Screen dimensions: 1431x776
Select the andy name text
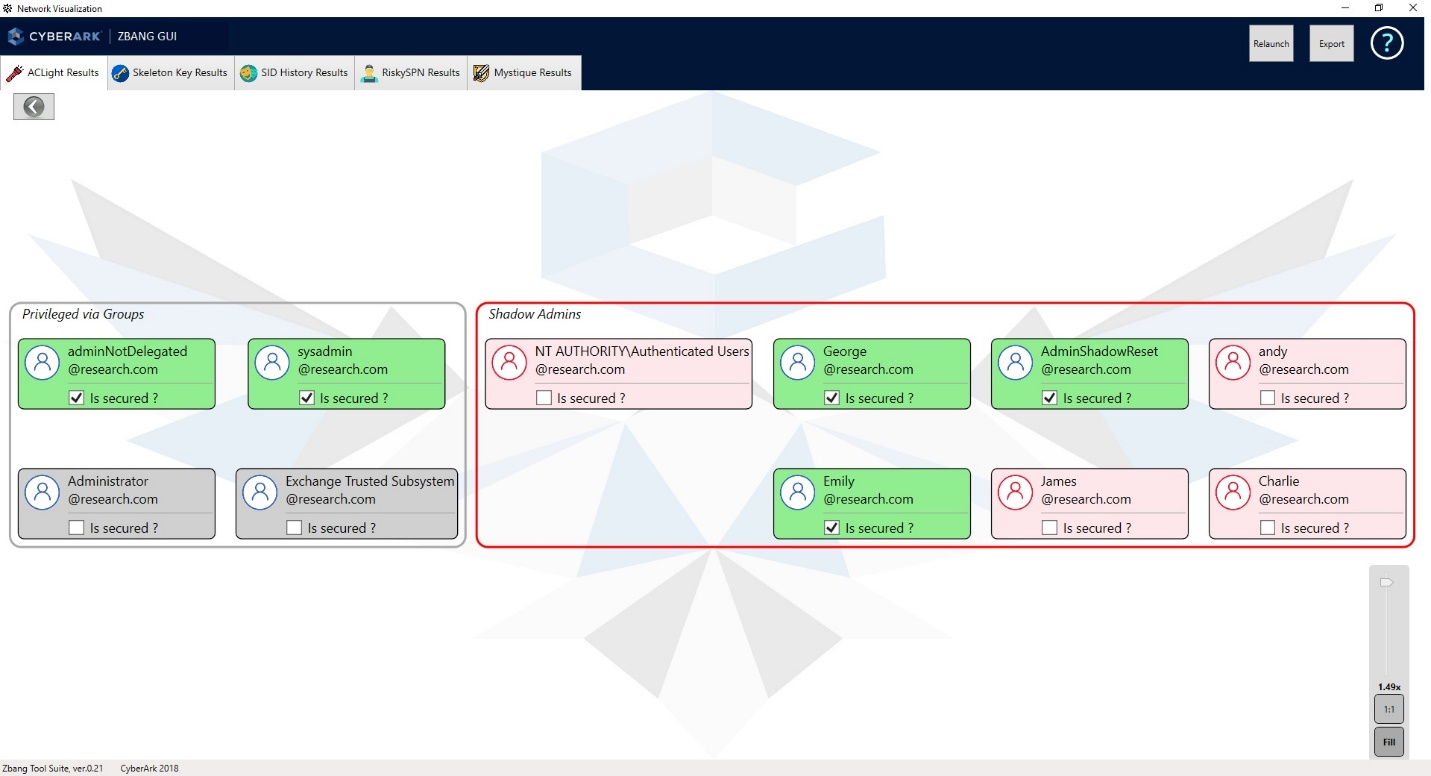[x=1273, y=351]
